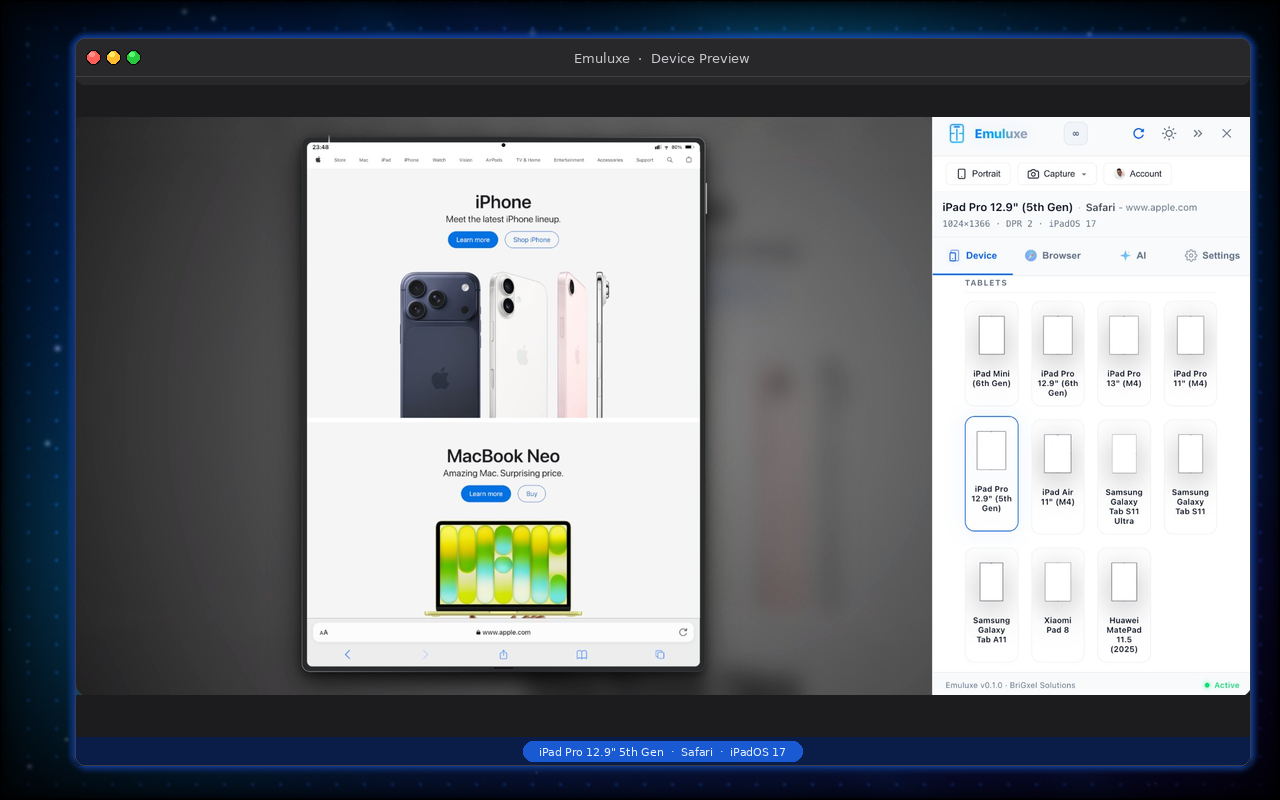
Task: Open Entertainment in the Apple nav bar
Action: [569, 160]
